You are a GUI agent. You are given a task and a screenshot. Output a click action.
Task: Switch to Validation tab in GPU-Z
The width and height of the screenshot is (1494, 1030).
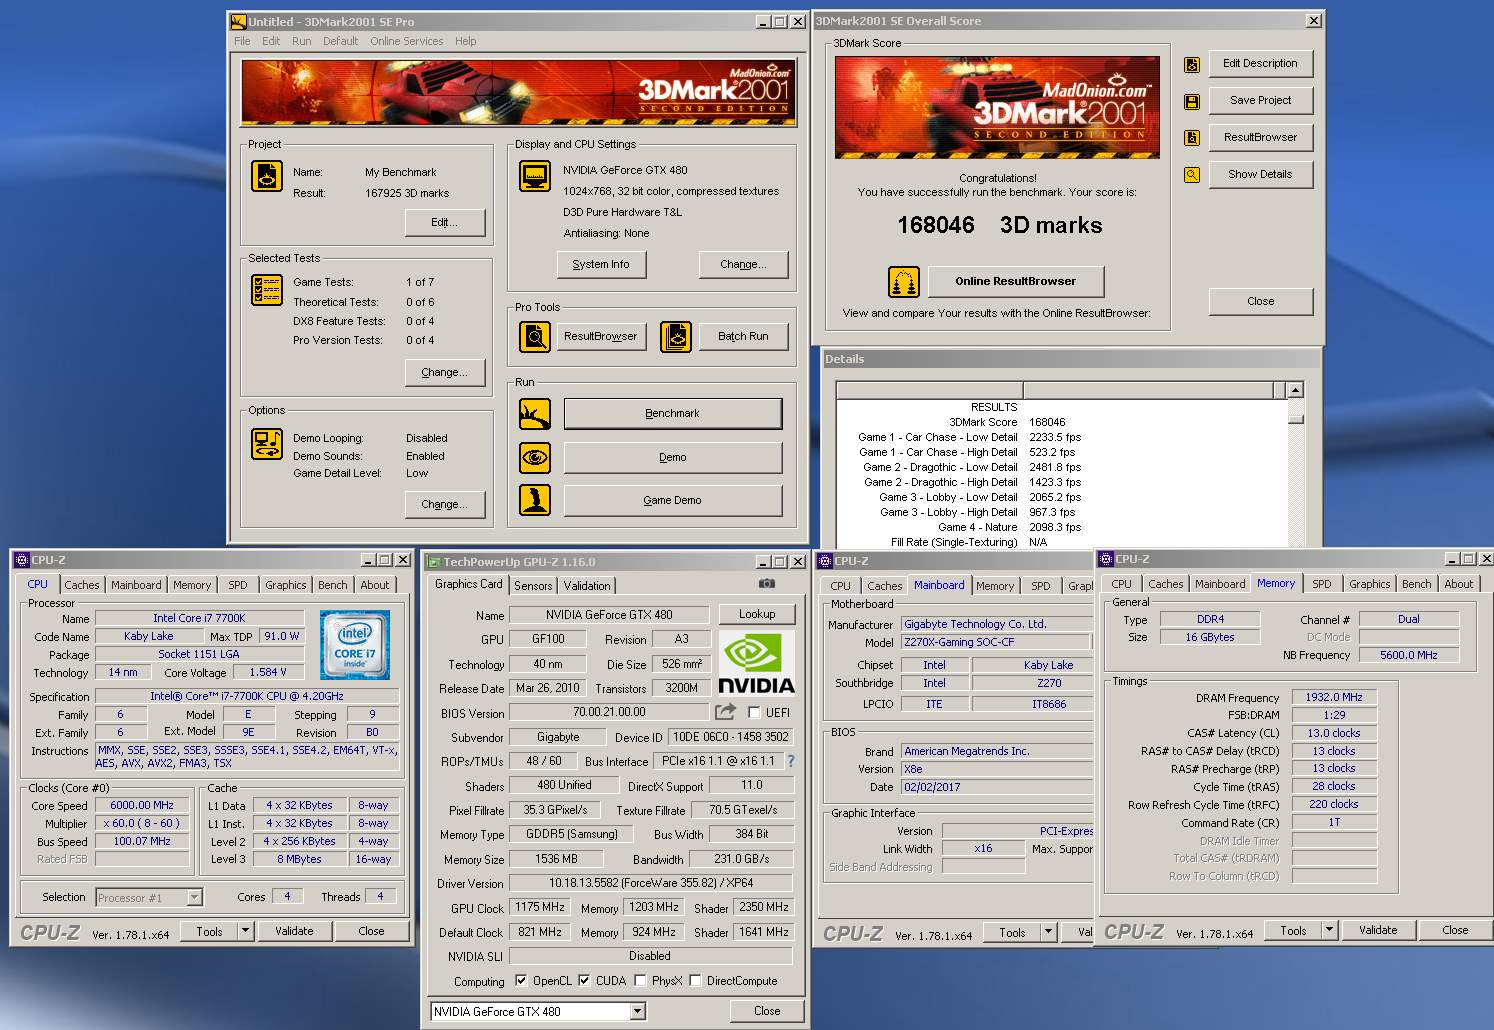[x=587, y=586]
